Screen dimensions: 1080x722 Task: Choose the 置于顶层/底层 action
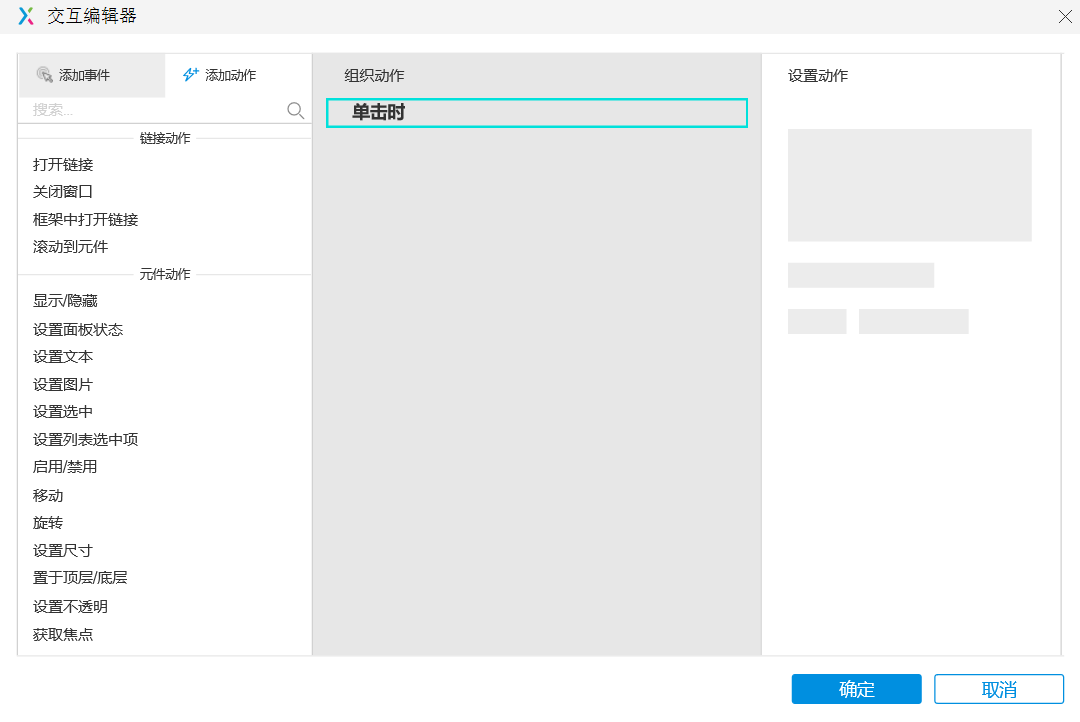(x=80, y=578)
